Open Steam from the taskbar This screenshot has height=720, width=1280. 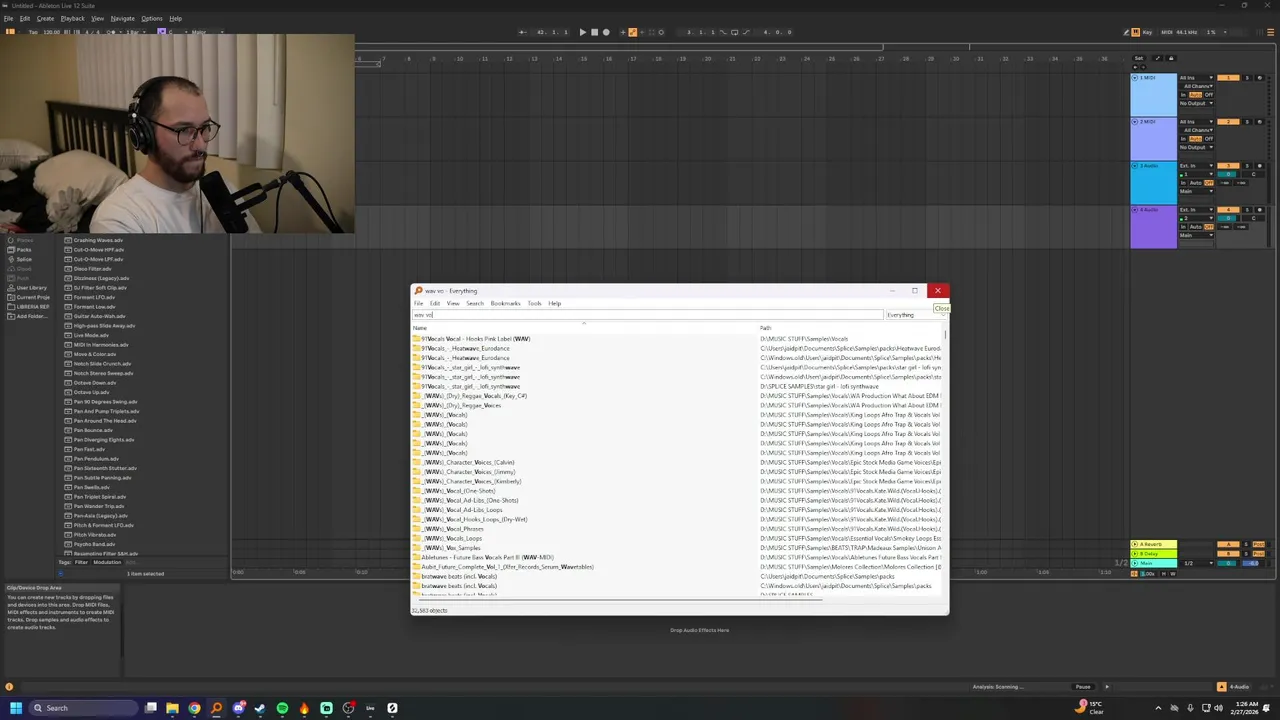pyautogui.click(x=260, y=708)
